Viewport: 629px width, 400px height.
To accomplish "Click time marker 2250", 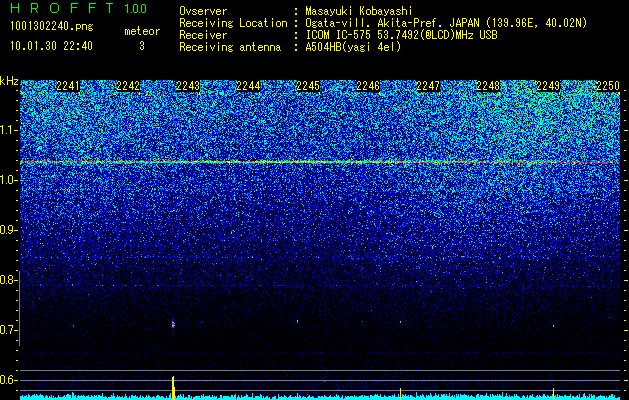I will (608, 86).
